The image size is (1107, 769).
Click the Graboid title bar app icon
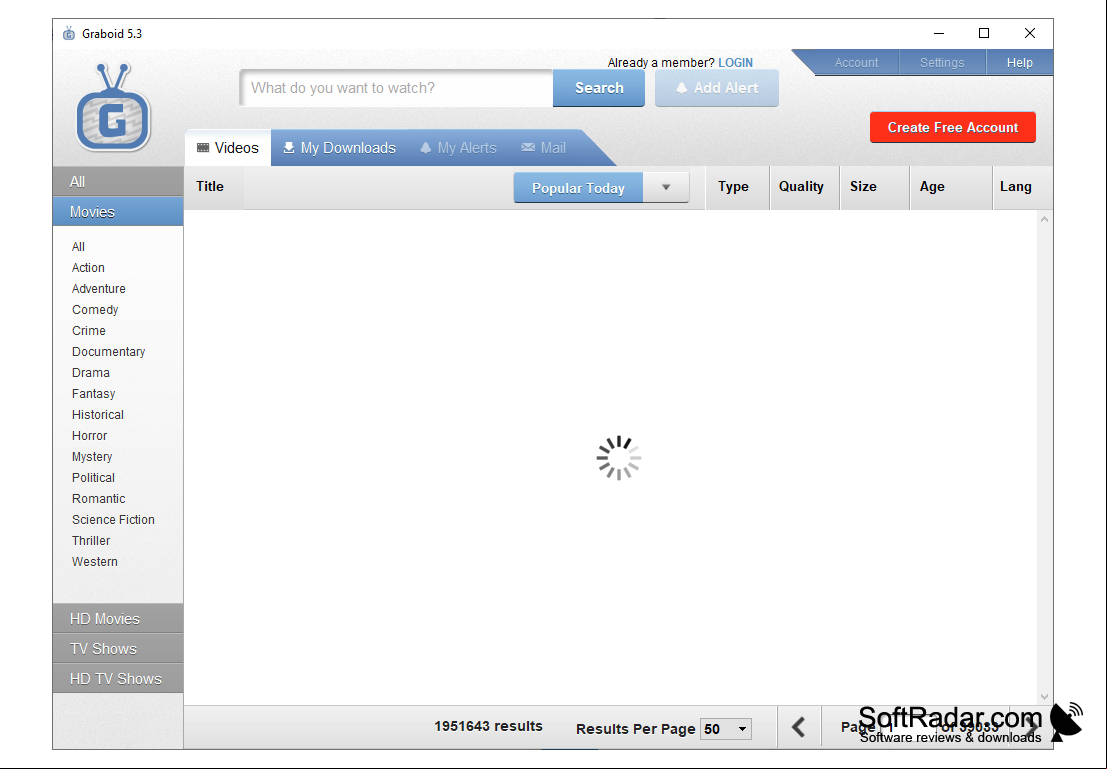68,33
